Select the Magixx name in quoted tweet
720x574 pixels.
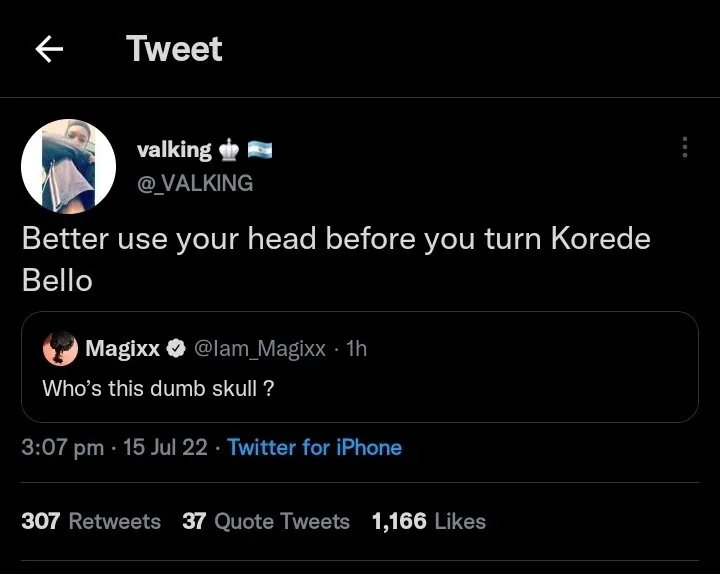(x=122, y=349)
